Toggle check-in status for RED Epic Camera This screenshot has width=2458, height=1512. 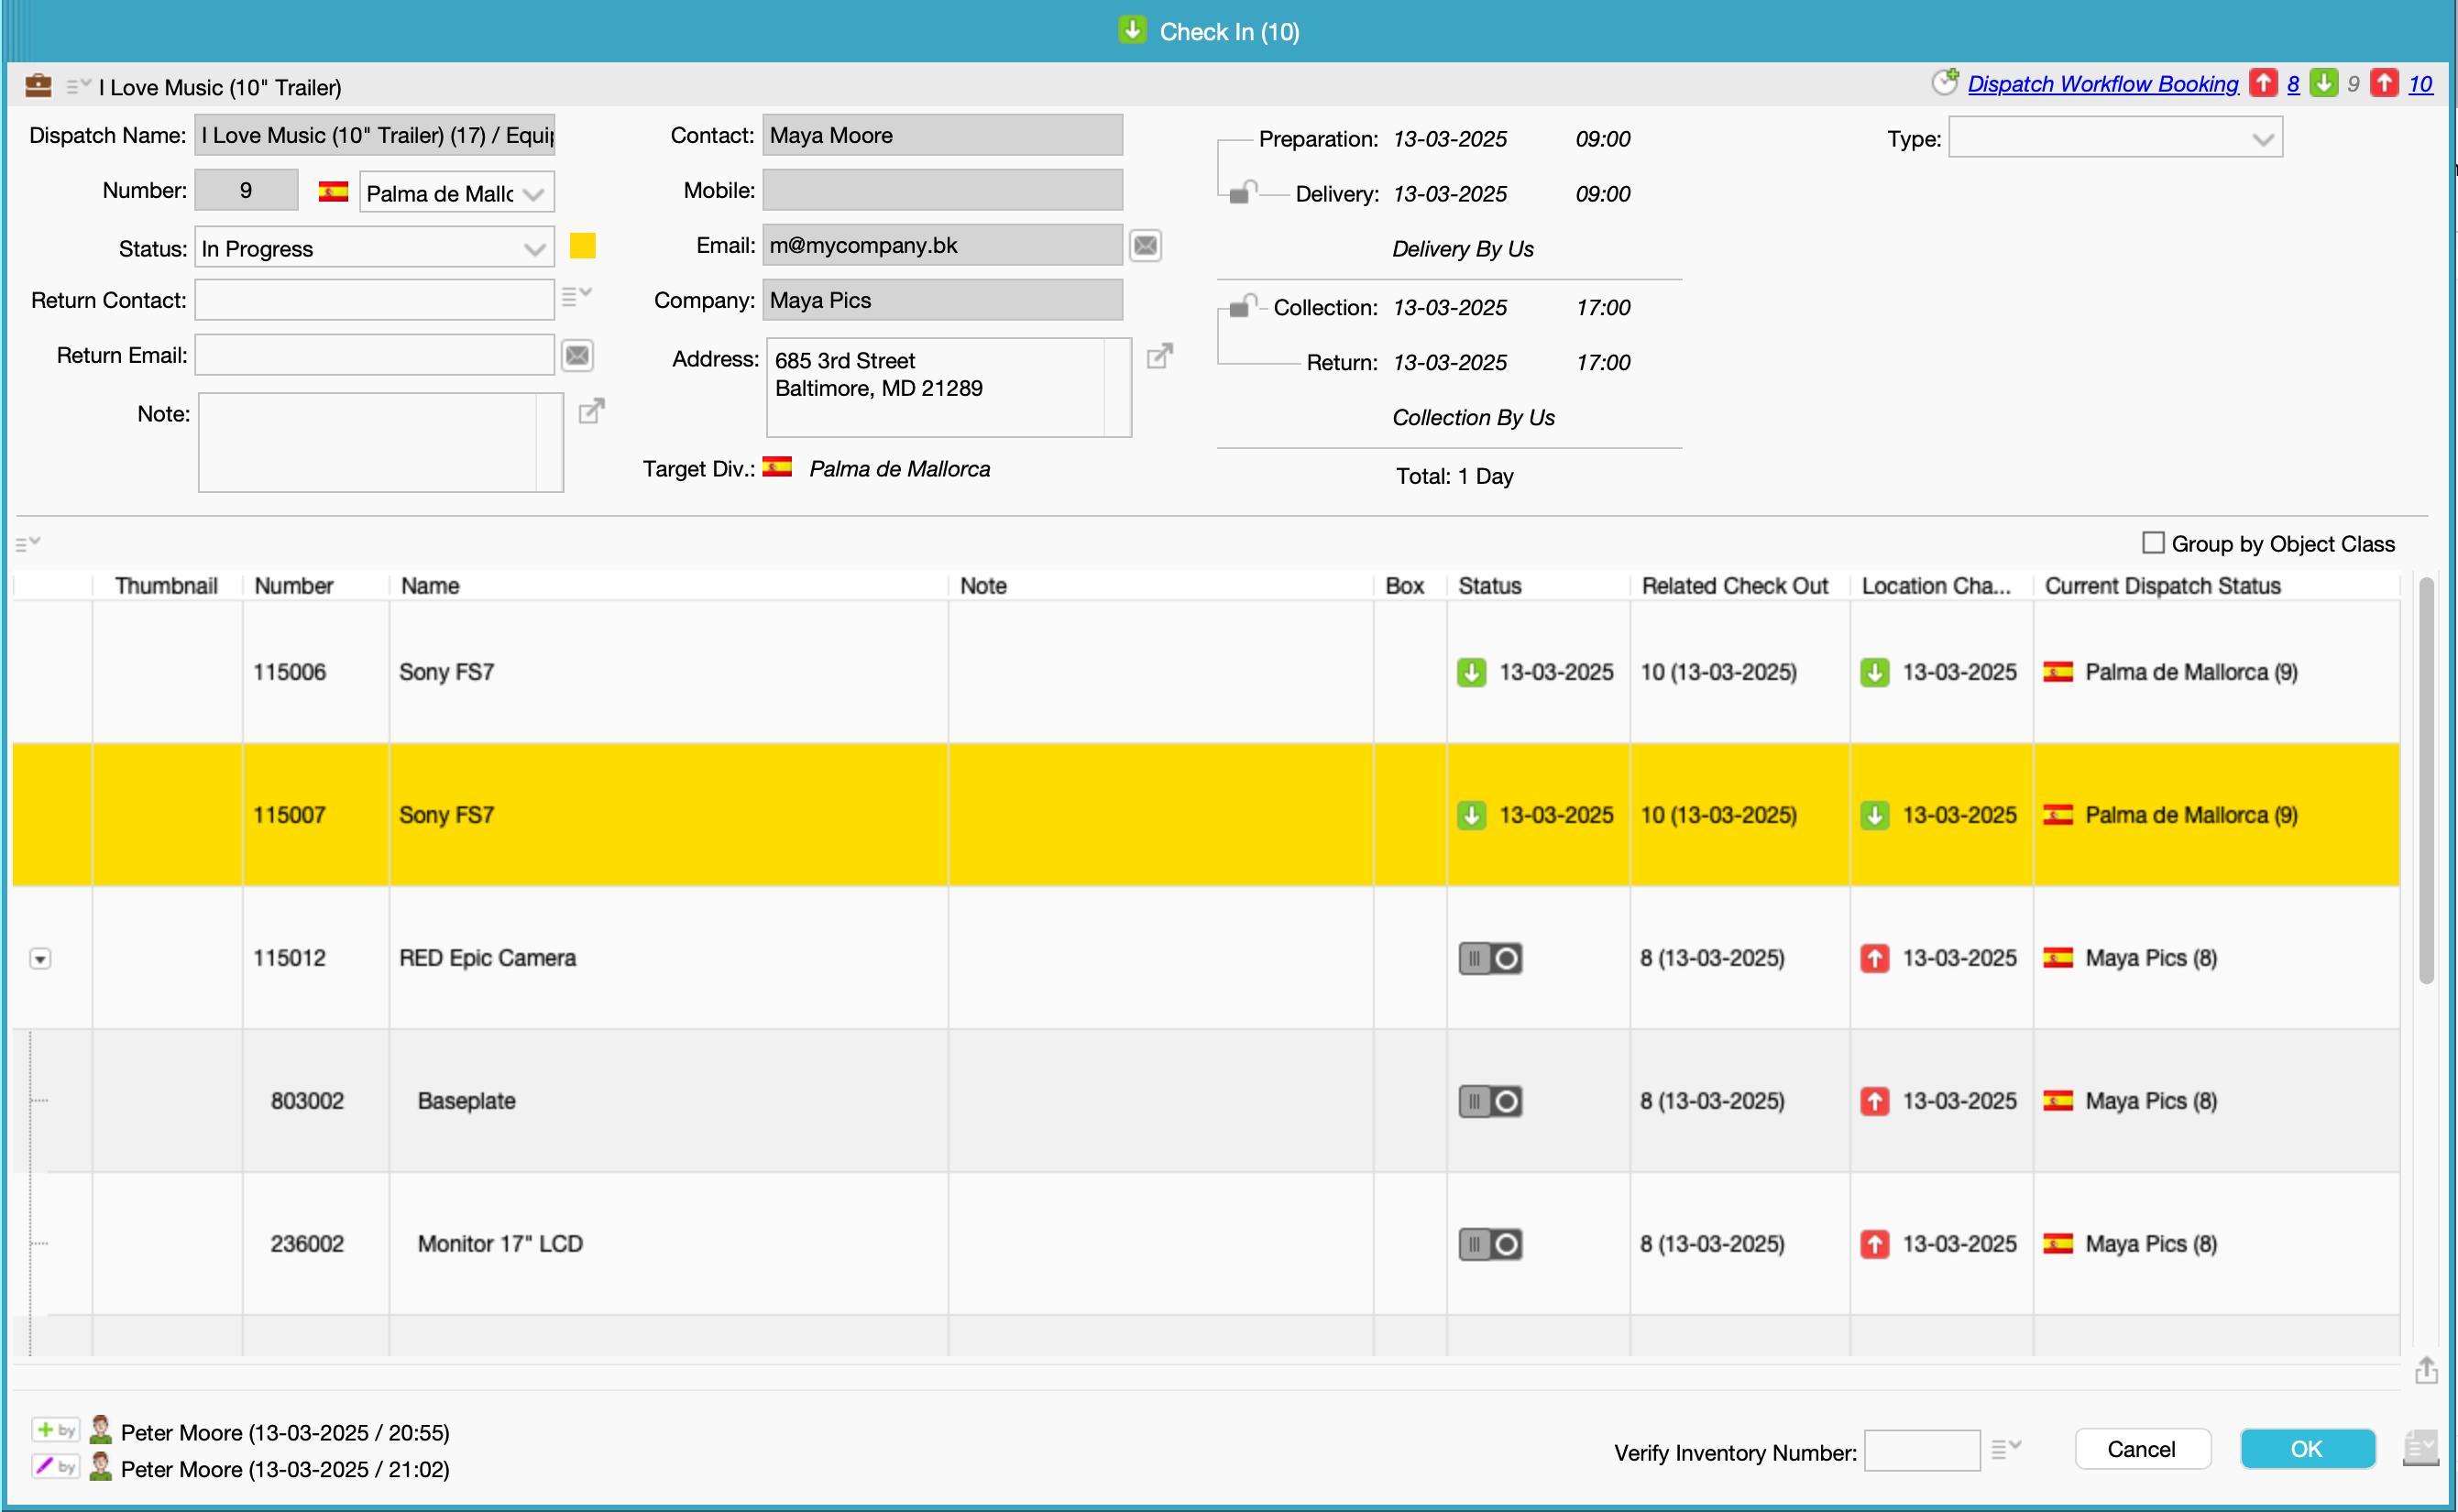1490,959
